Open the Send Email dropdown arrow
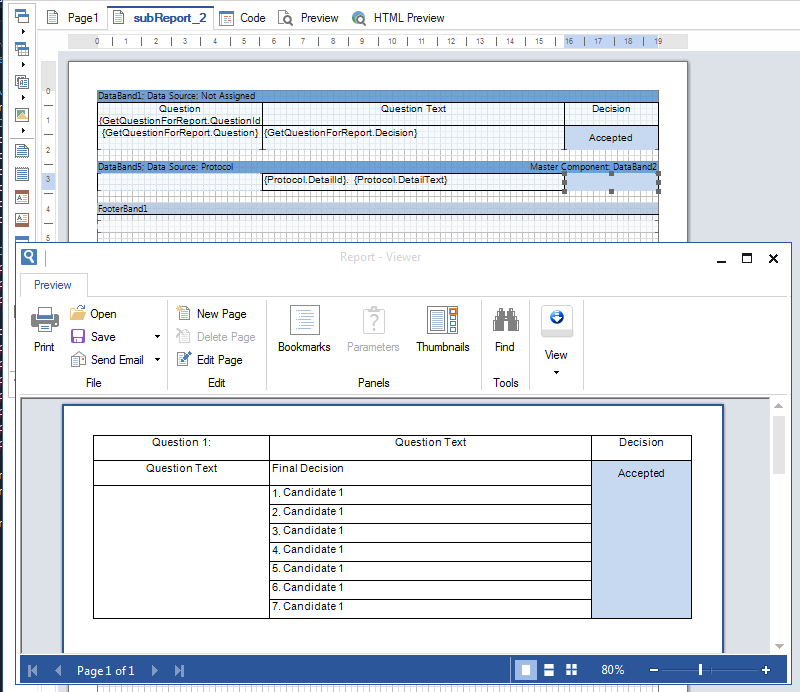Screen dimensions: 800x692 point(157,359)
